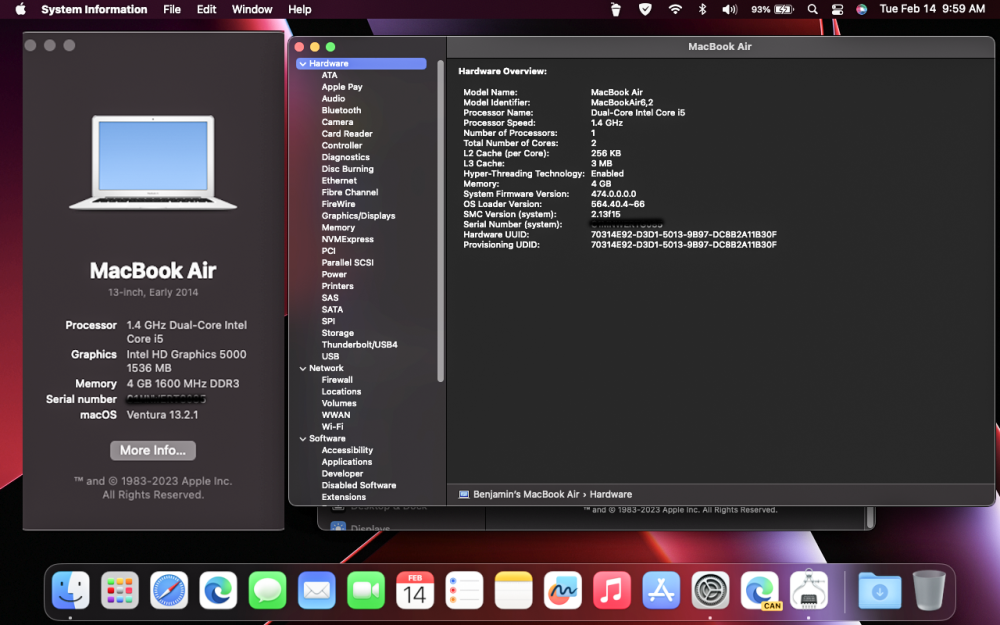
Task: Open Mail app in Dock
Action: click(x=316, y=591)
